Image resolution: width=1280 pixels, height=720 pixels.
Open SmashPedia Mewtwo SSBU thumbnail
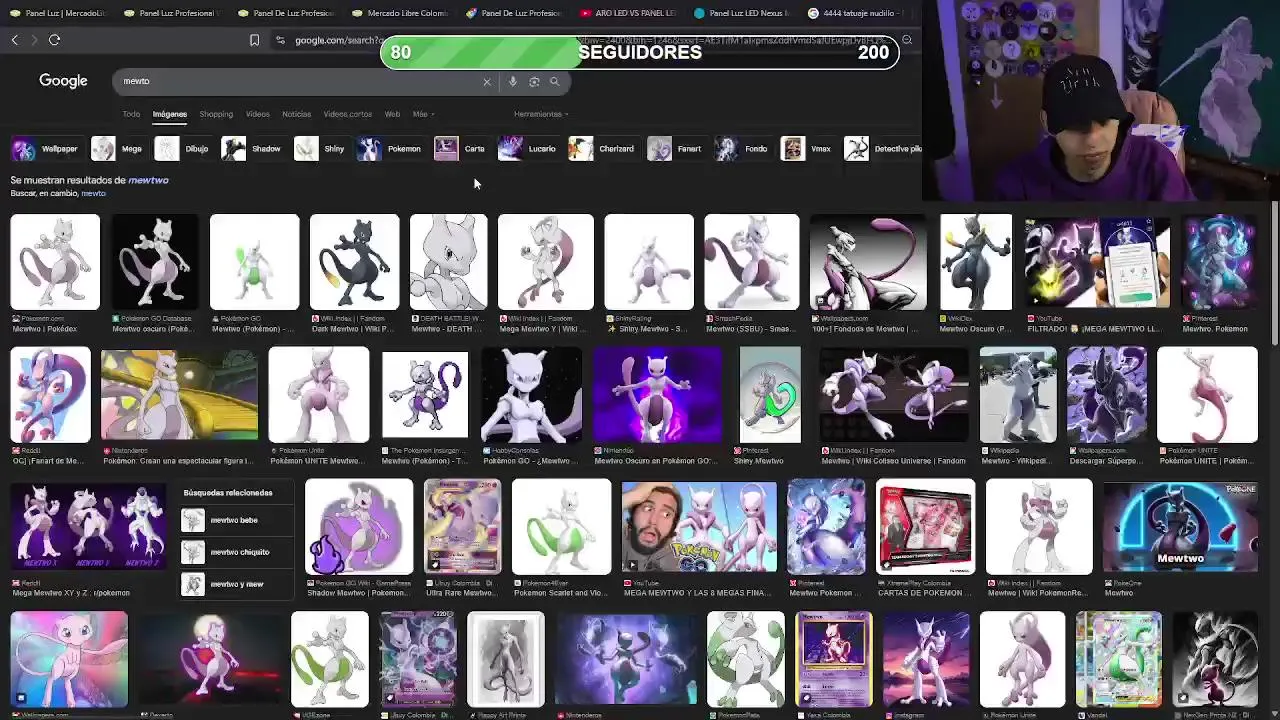click(x=751, y=262)
